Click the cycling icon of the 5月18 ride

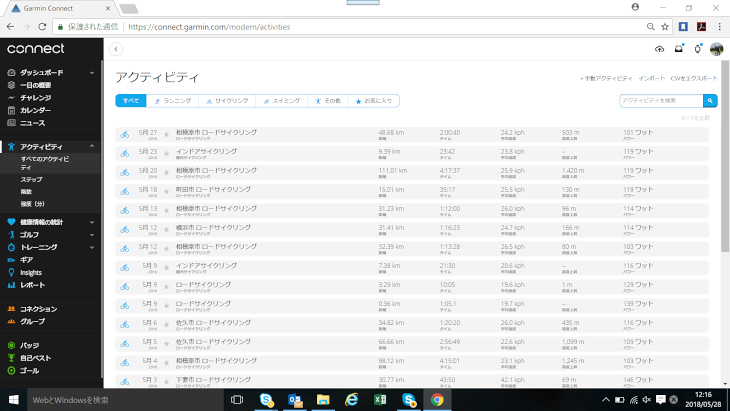point(125,192)
